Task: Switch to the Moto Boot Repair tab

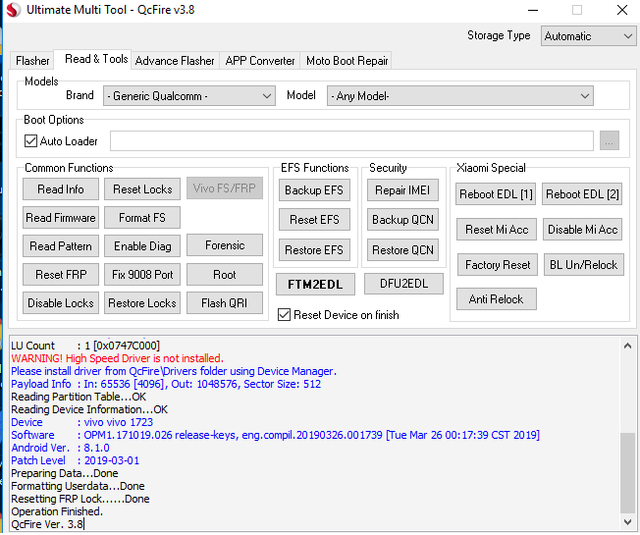Action: pyautogui.click(x=347, y=61)
